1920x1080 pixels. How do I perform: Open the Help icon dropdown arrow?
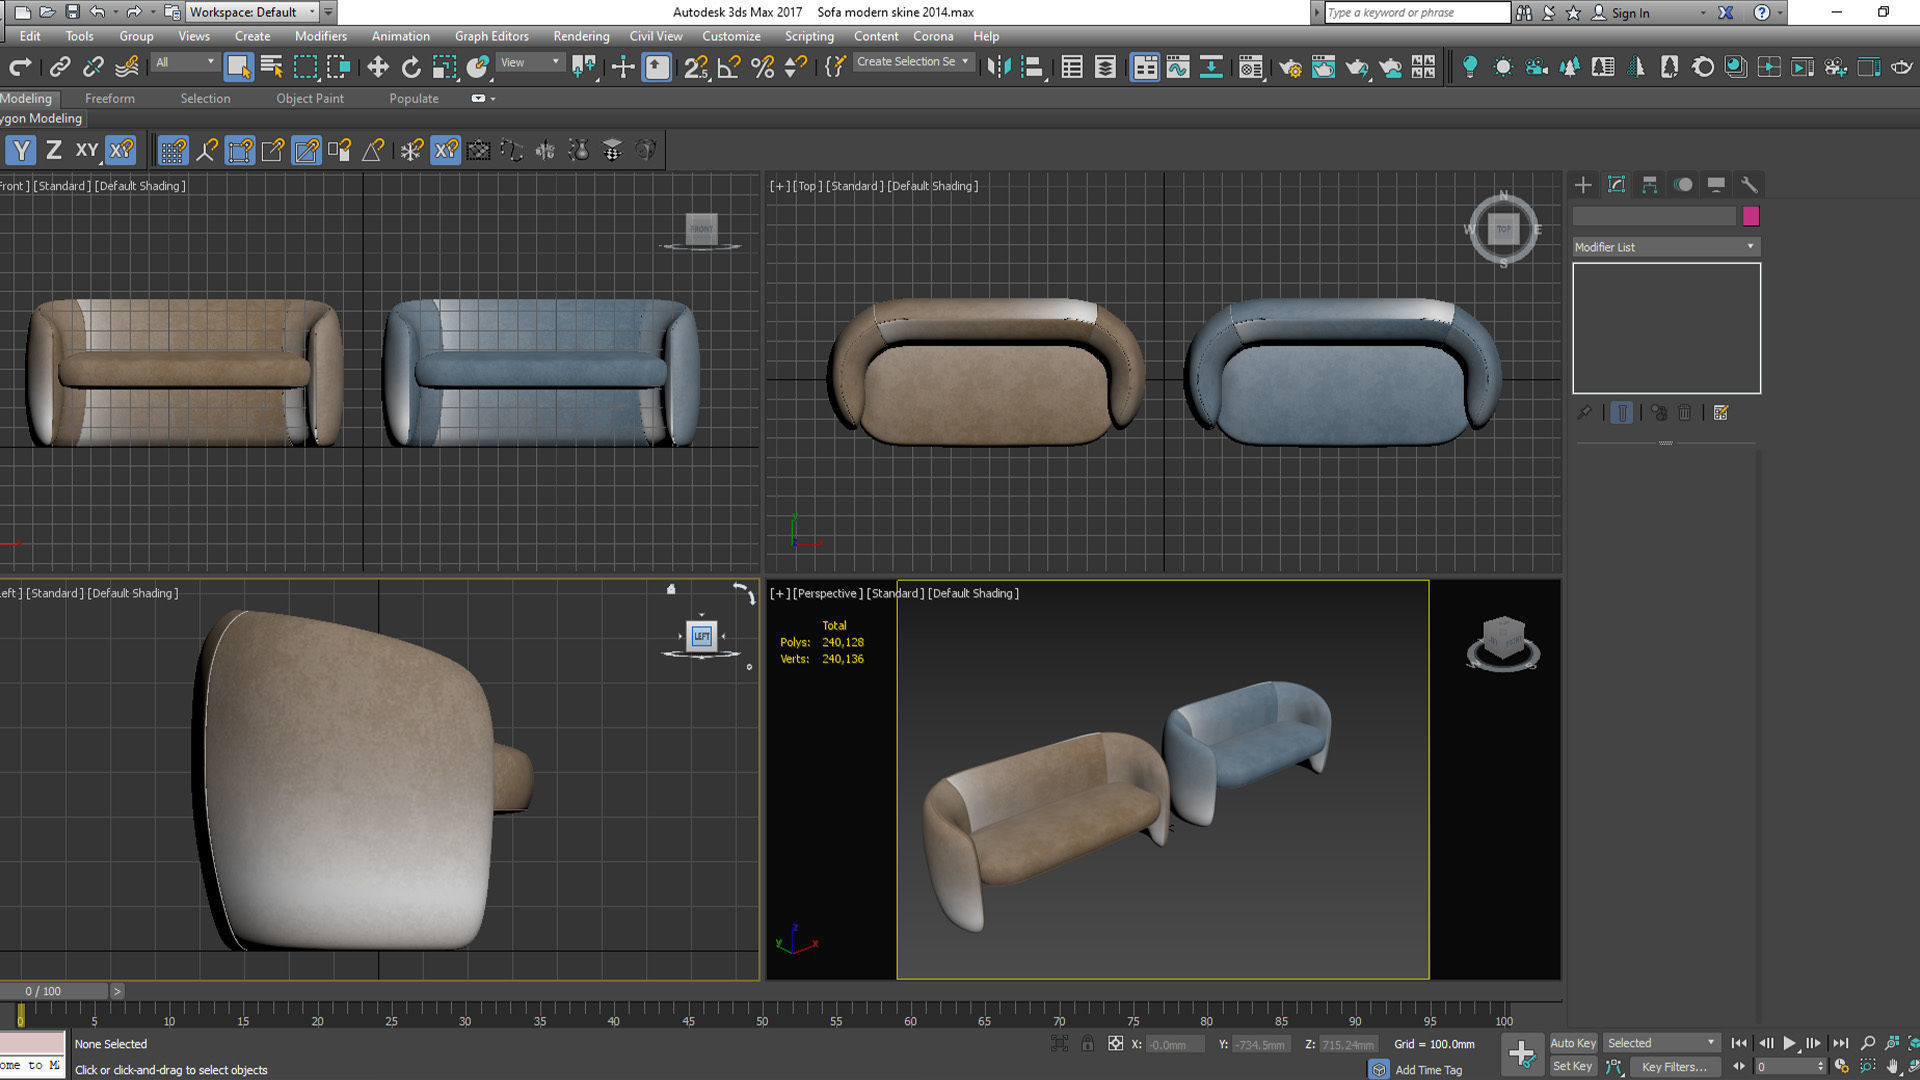point(1780,13)
